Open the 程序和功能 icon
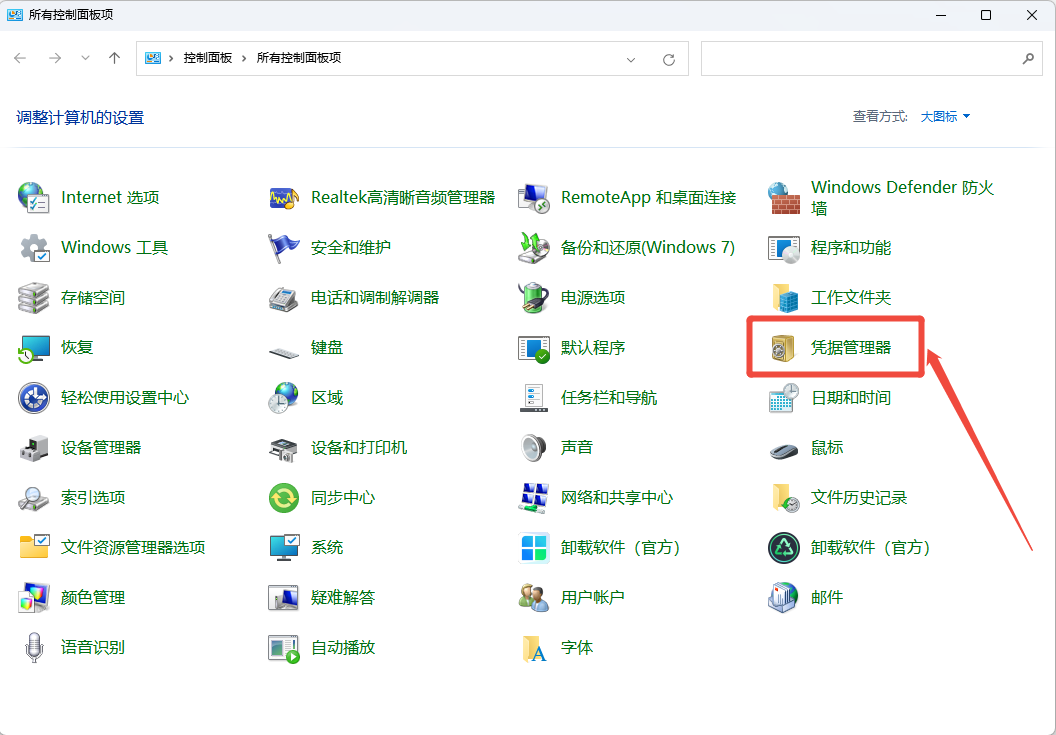1056x735 pixels. click(x=784, y=248)
